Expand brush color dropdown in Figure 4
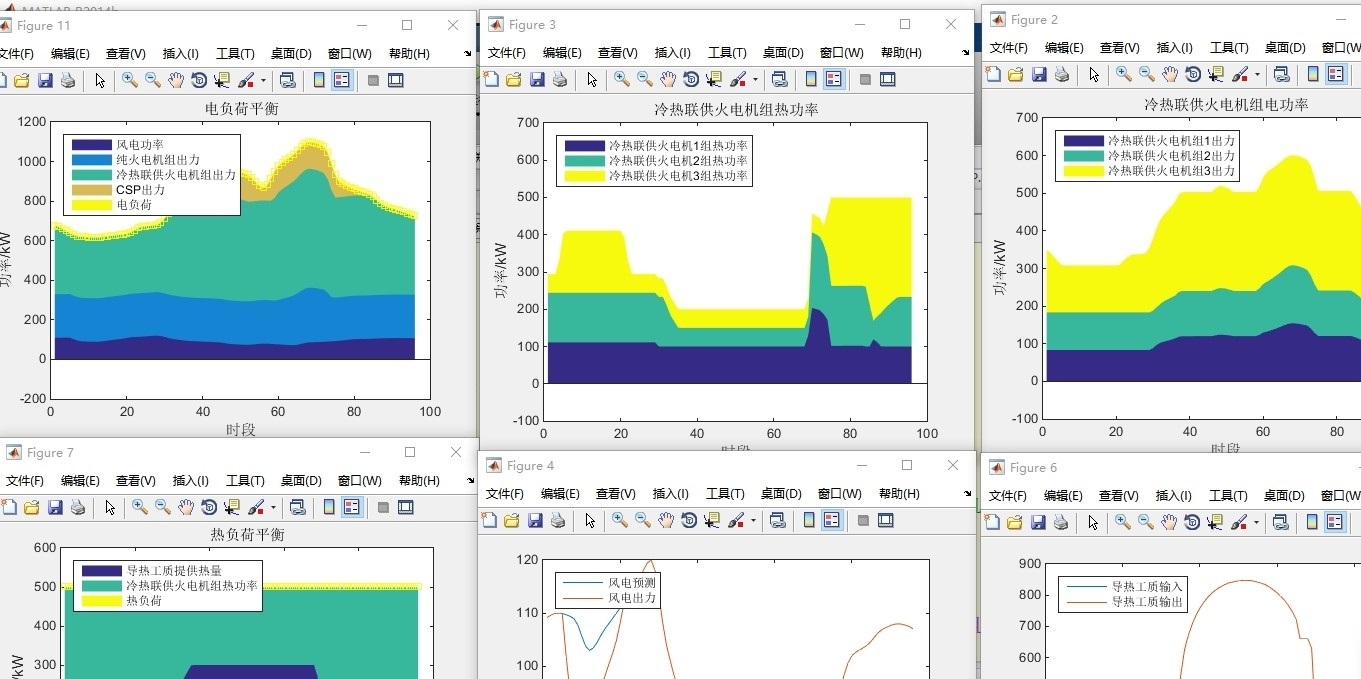1361x679 pixels. (x=755, y=520)
